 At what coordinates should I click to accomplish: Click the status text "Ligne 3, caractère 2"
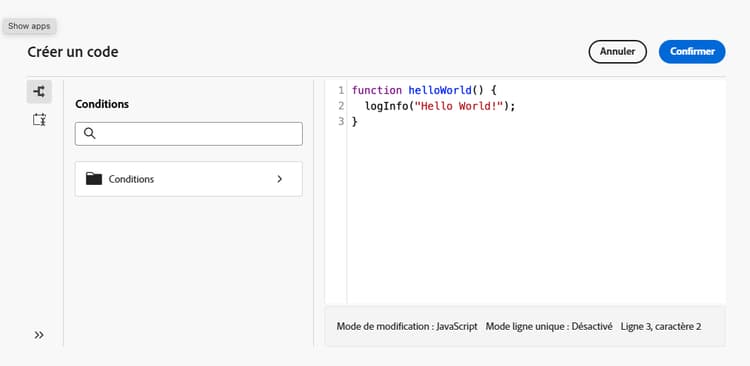[x=661, y=326]
